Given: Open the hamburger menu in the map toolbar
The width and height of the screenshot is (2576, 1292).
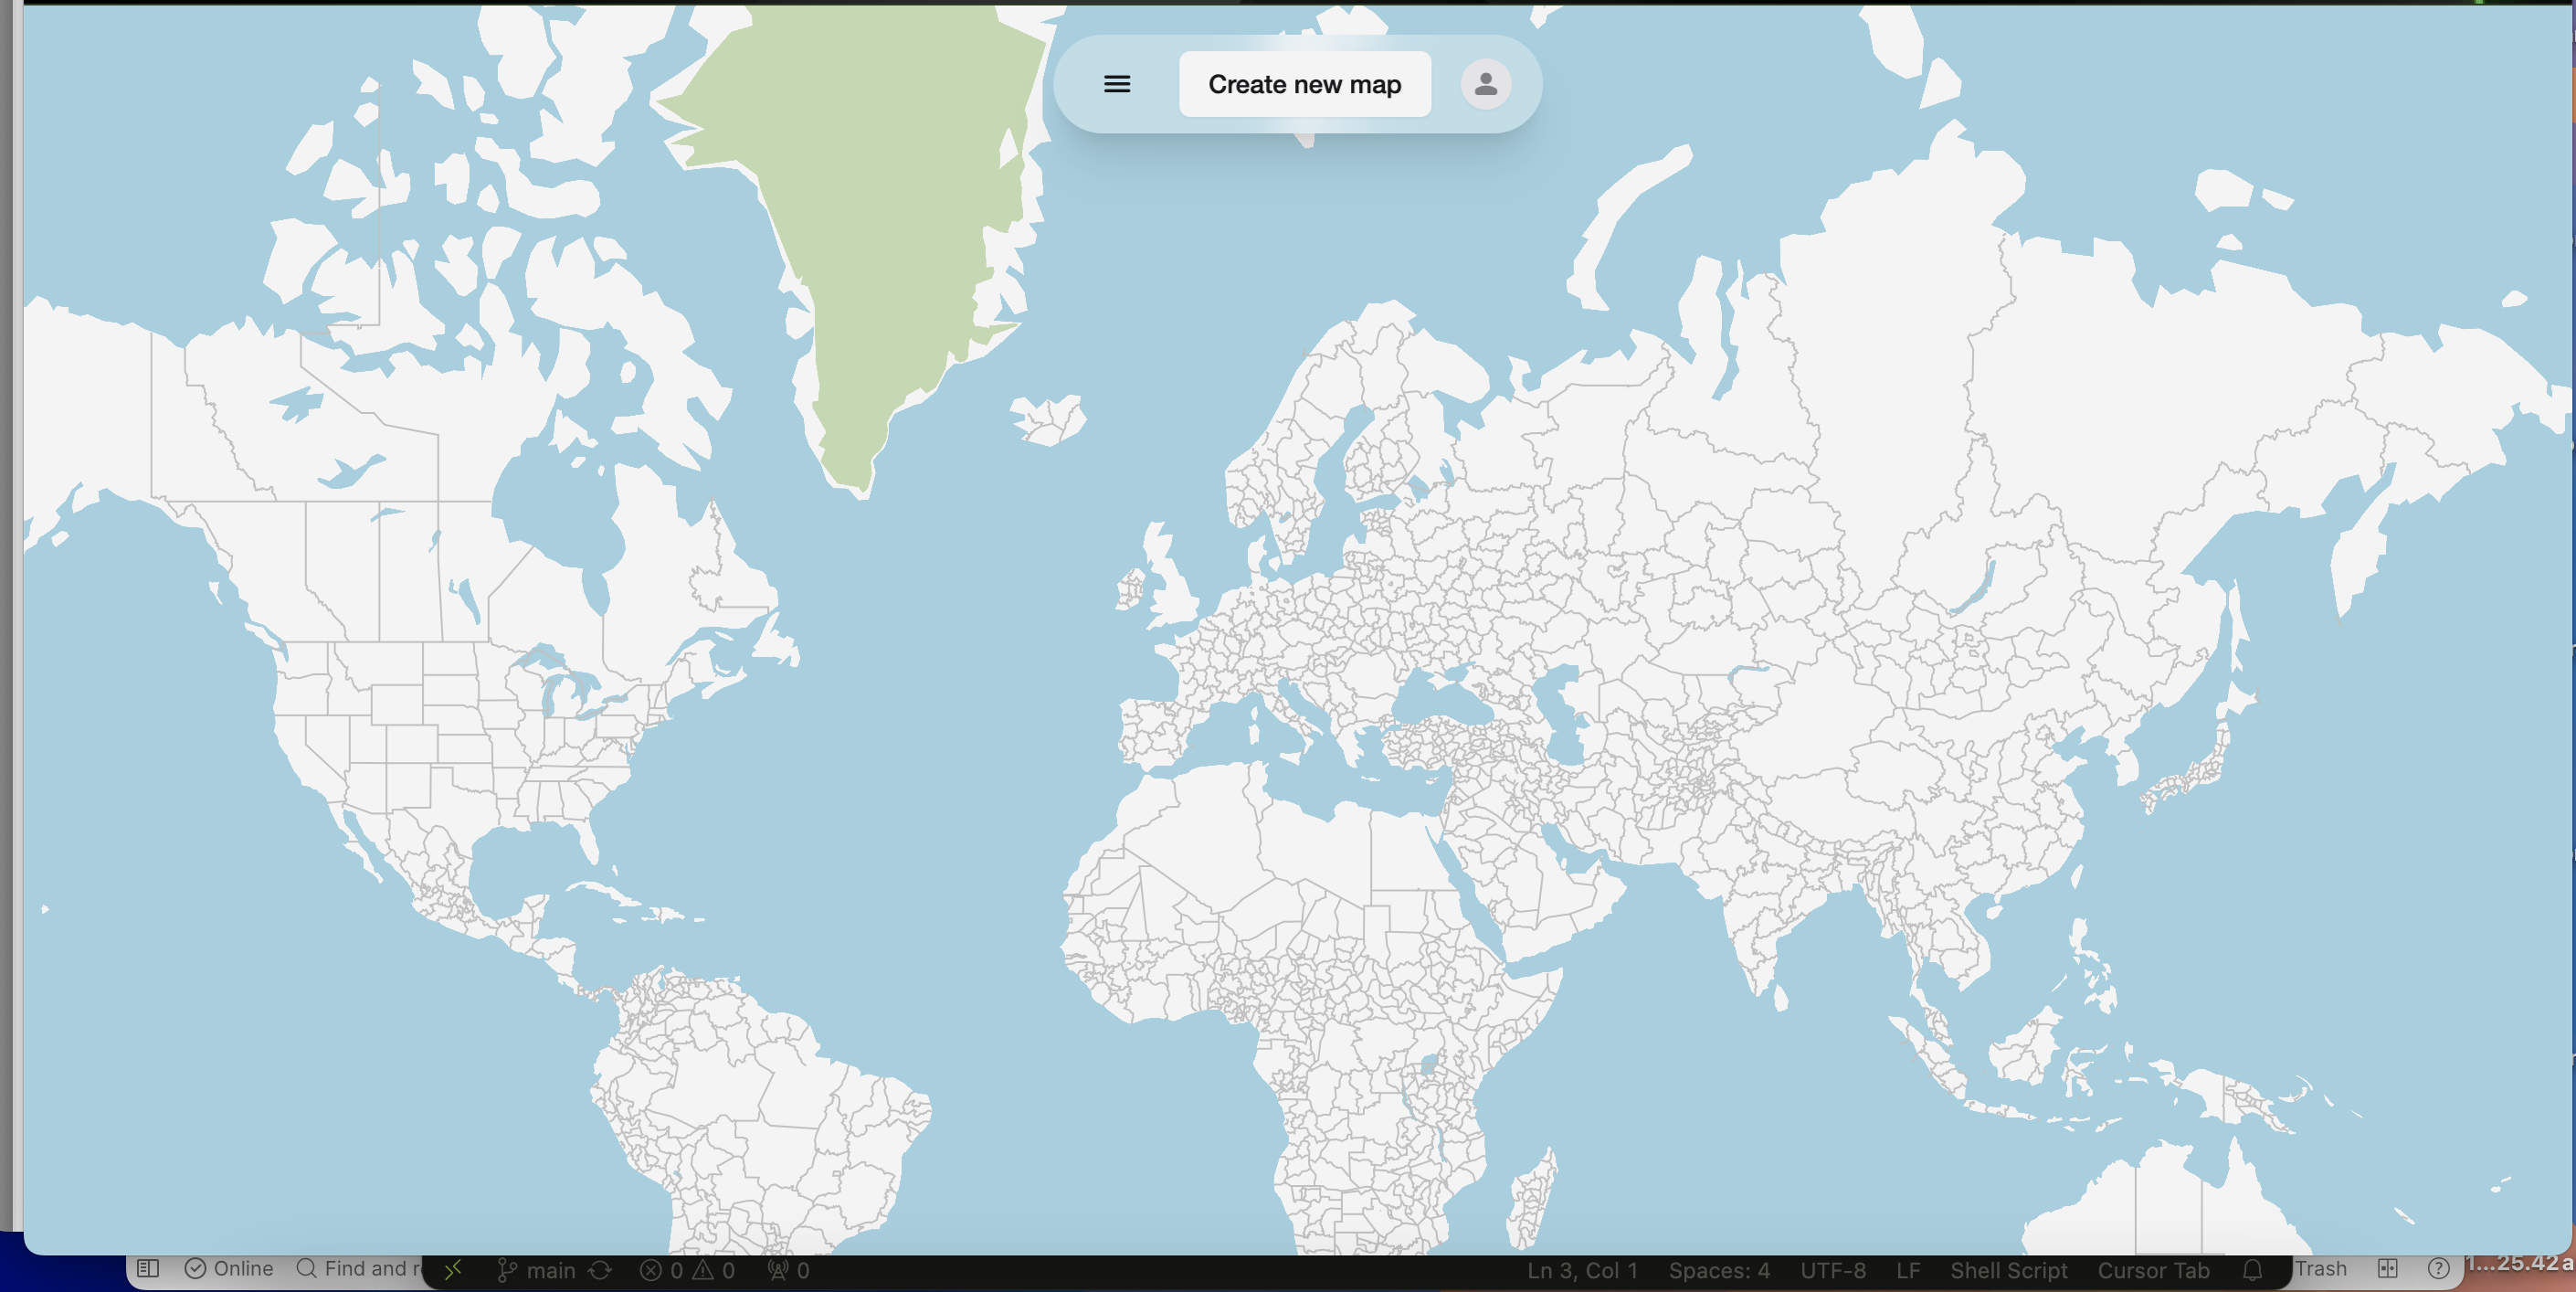Looking at the screenshot, I should [1117, 83].
